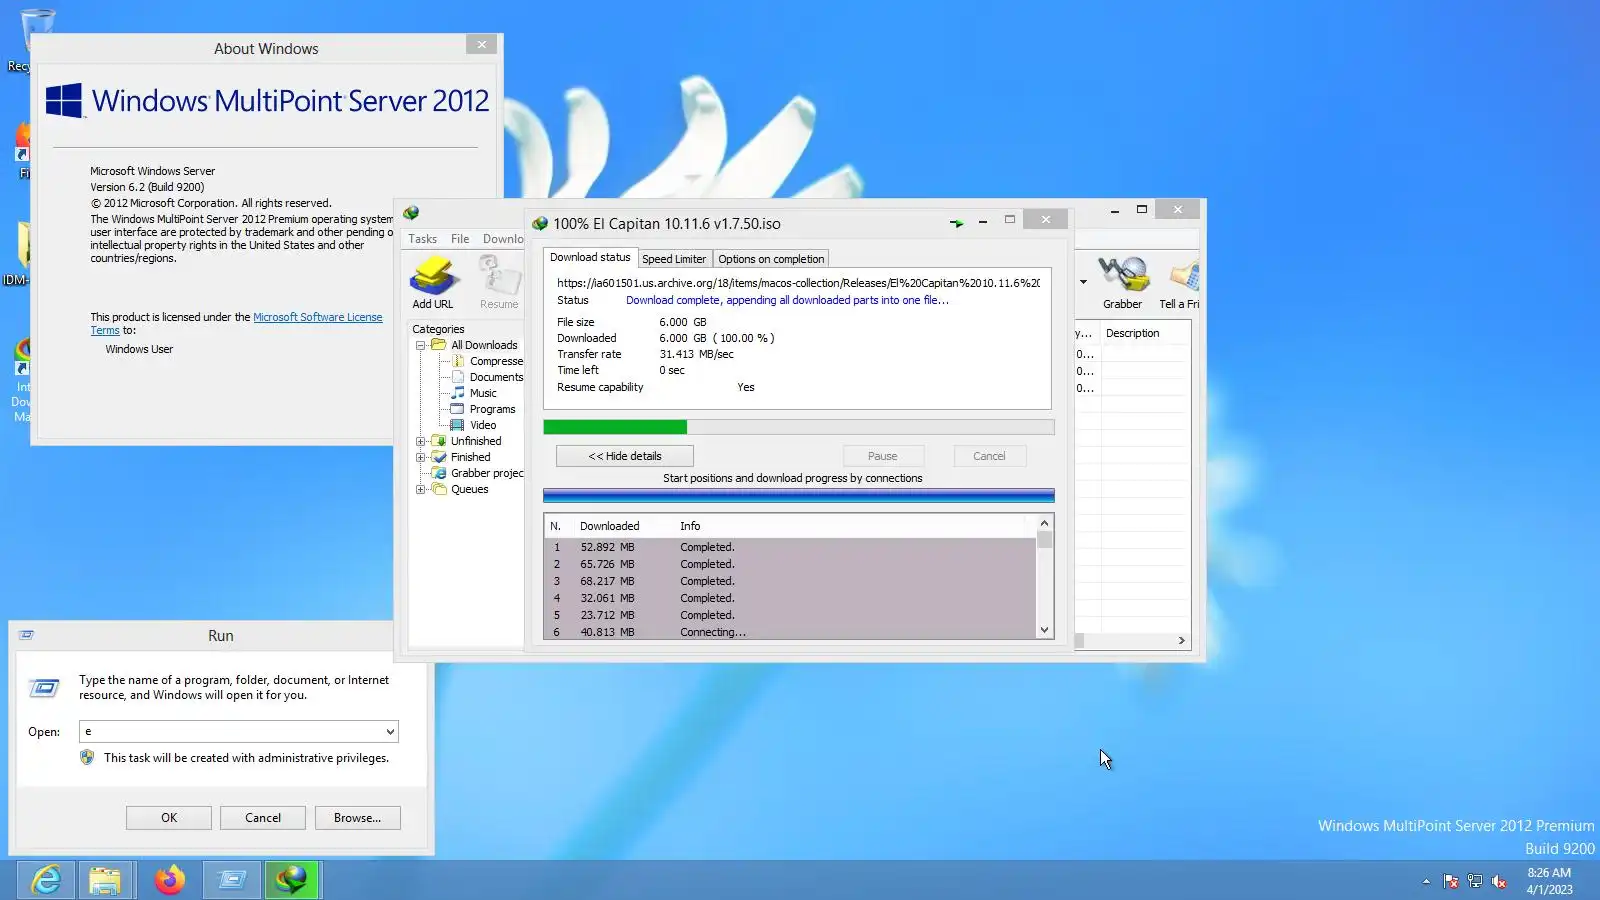Click the IDM globe icon in main window title

[x=411, y=213]
